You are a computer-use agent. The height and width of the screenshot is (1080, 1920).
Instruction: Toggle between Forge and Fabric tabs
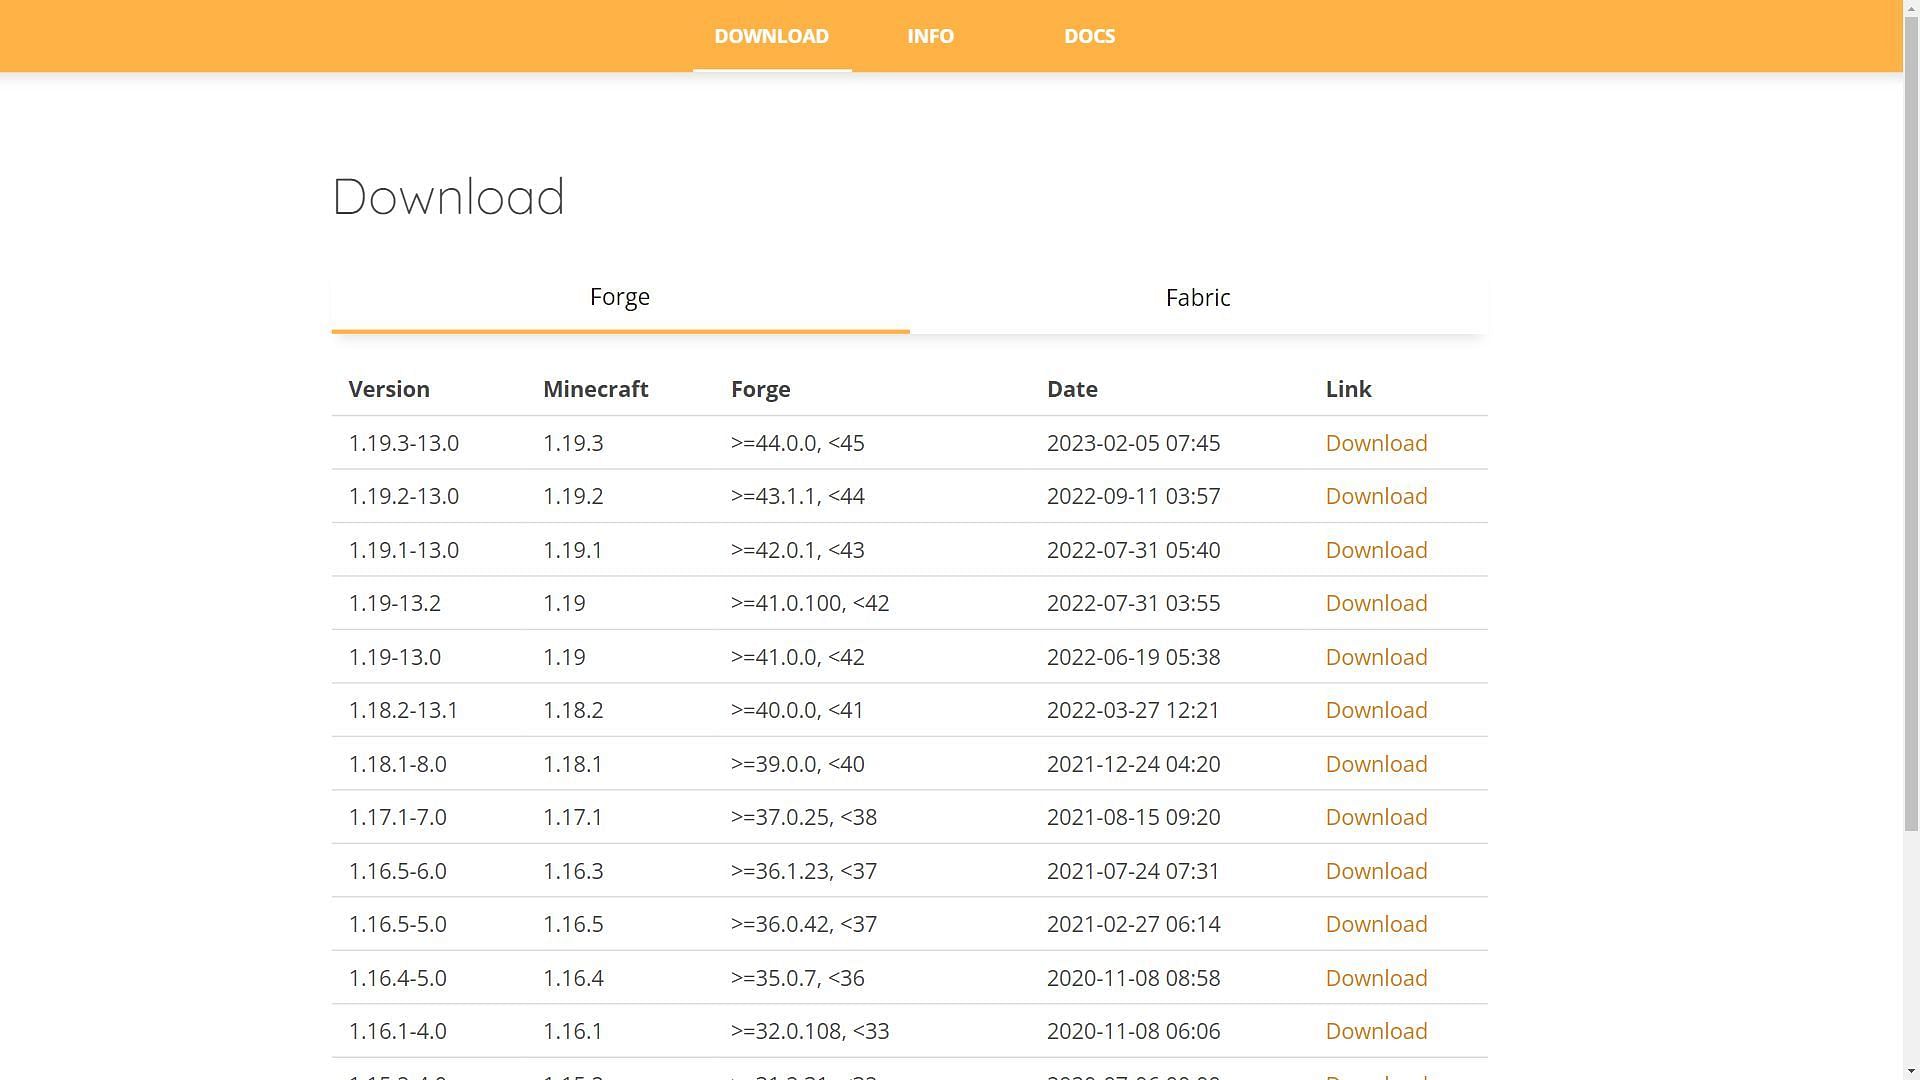coord(1197,297)
